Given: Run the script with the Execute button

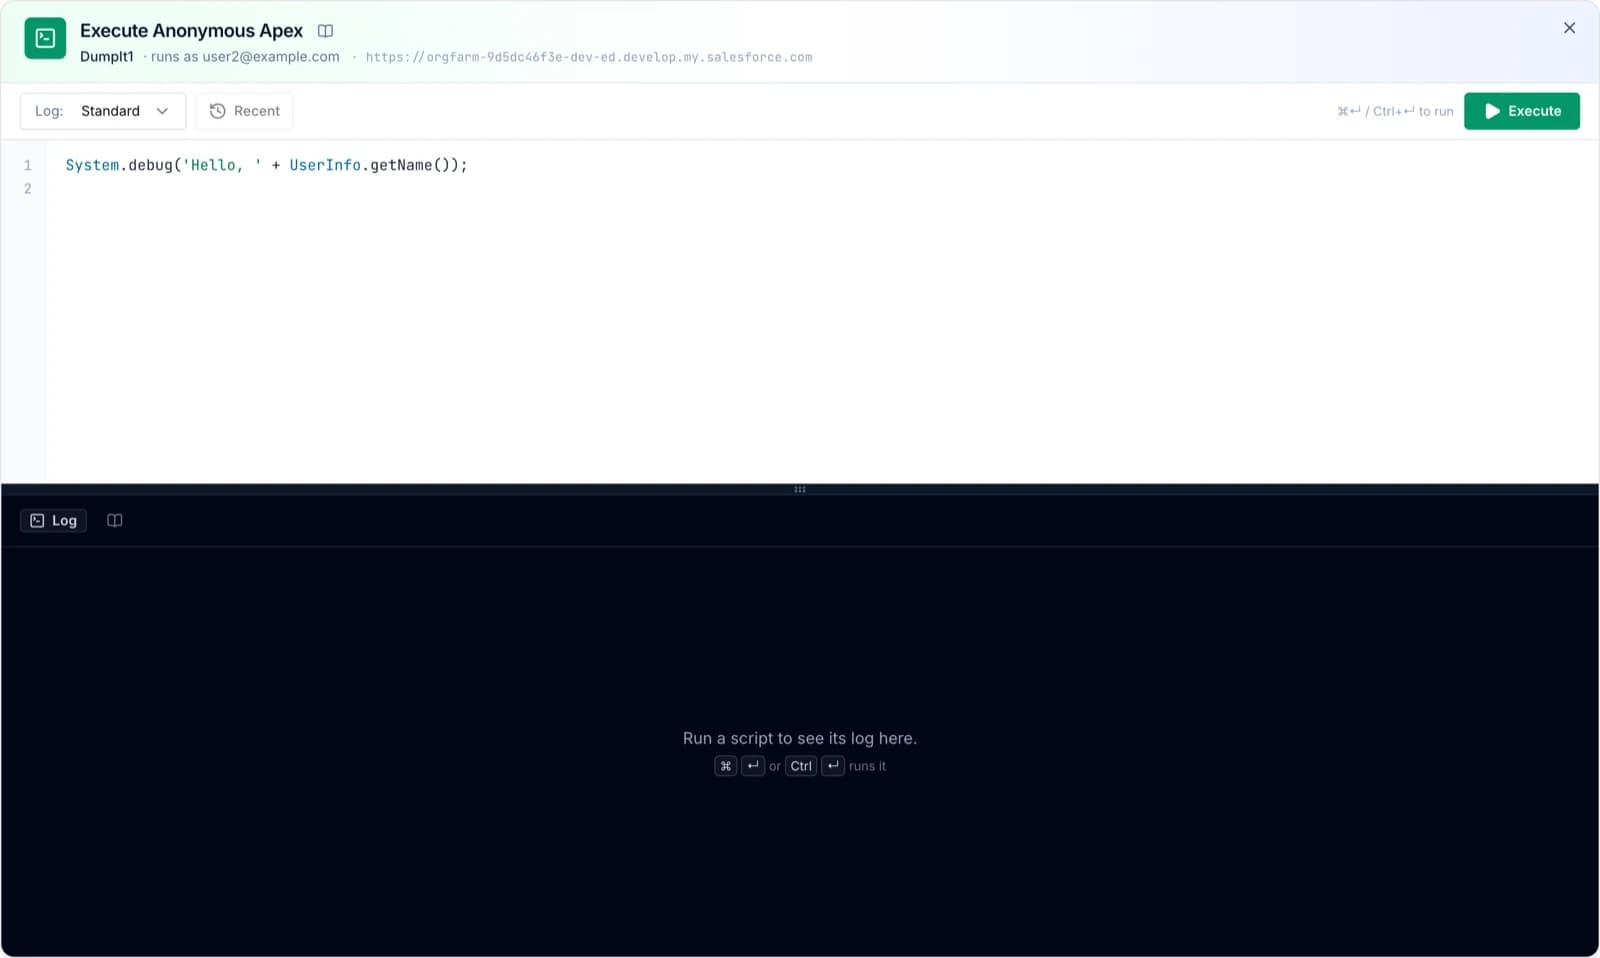Looking at the screenshot, I should tap(1521, 111).
